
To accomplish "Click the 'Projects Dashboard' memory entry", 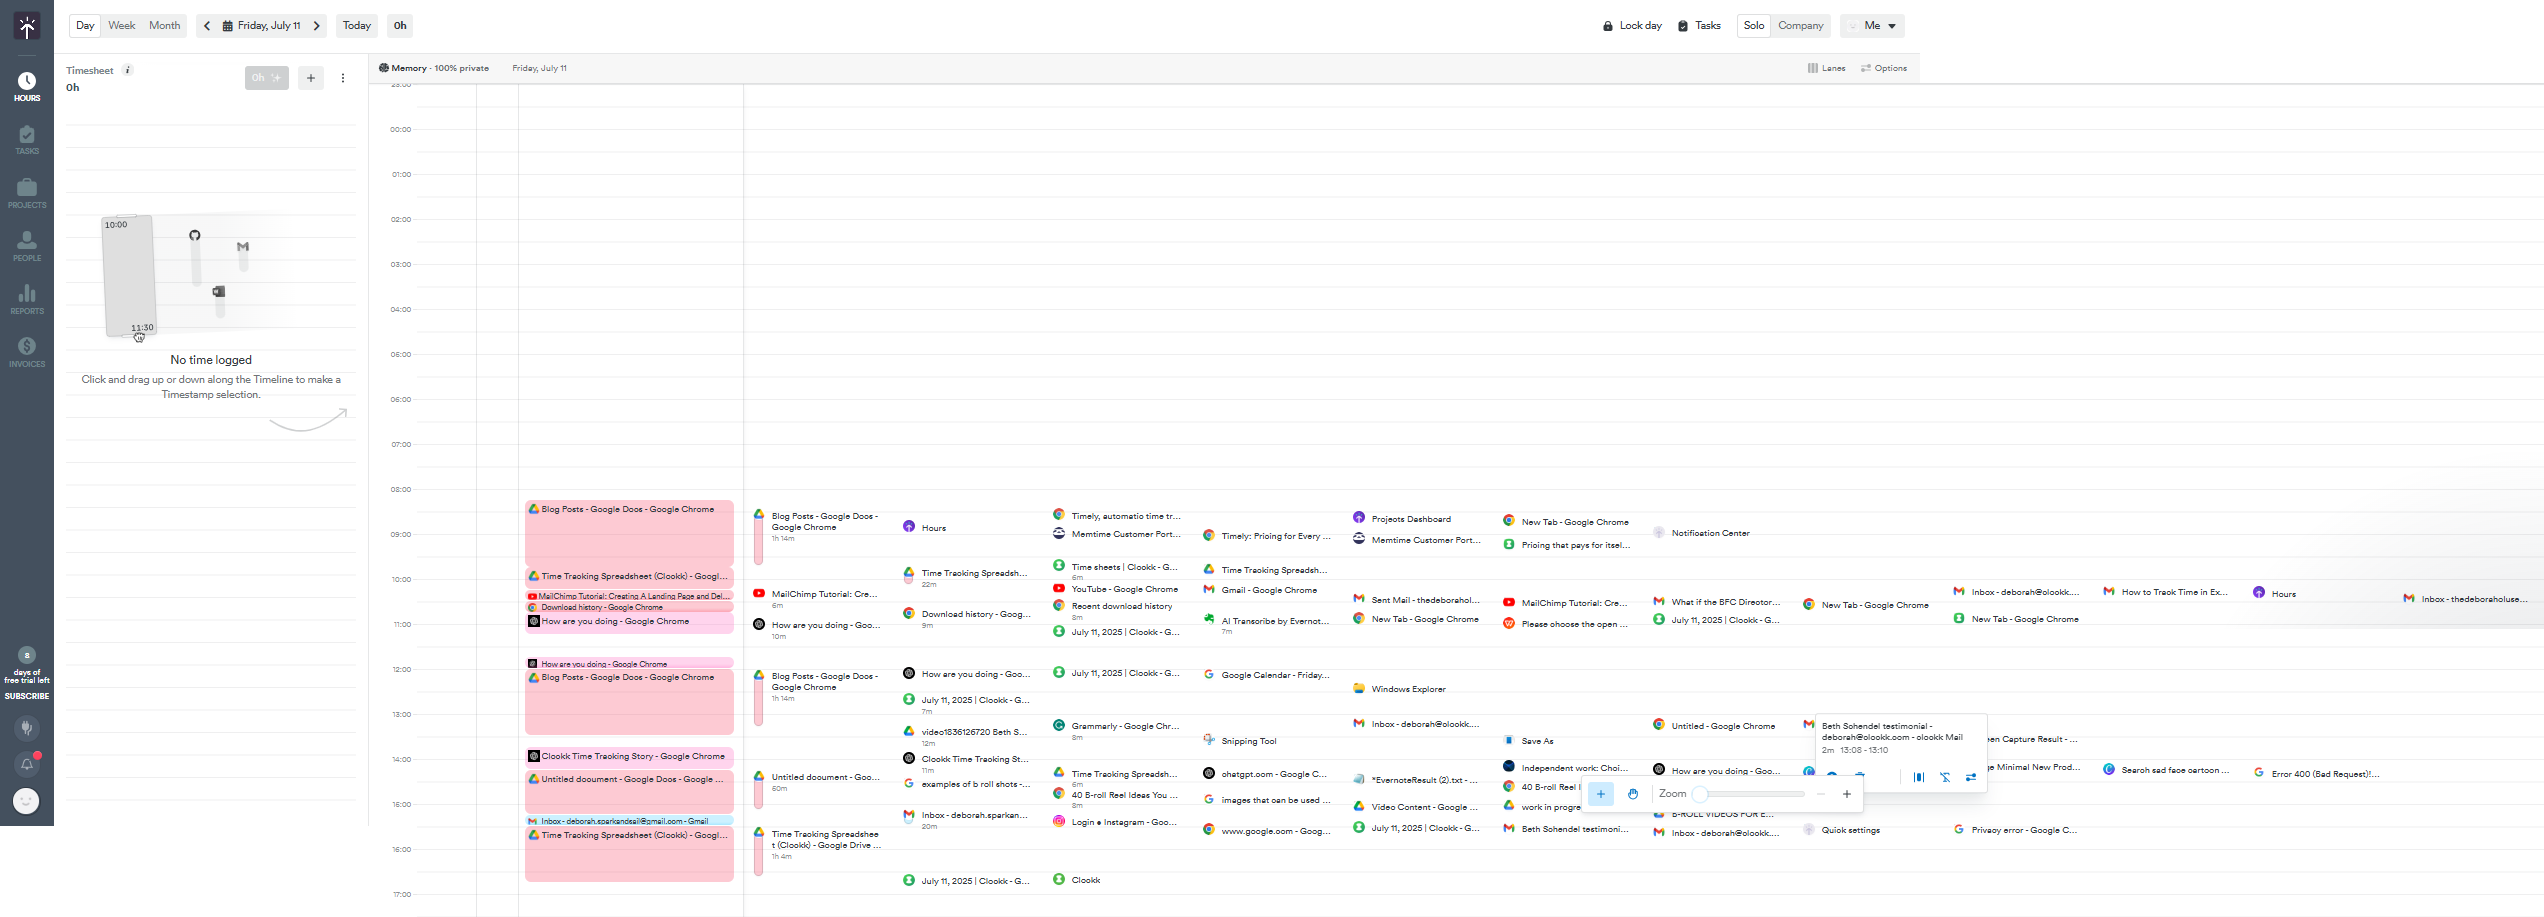I will (1402, 518).
